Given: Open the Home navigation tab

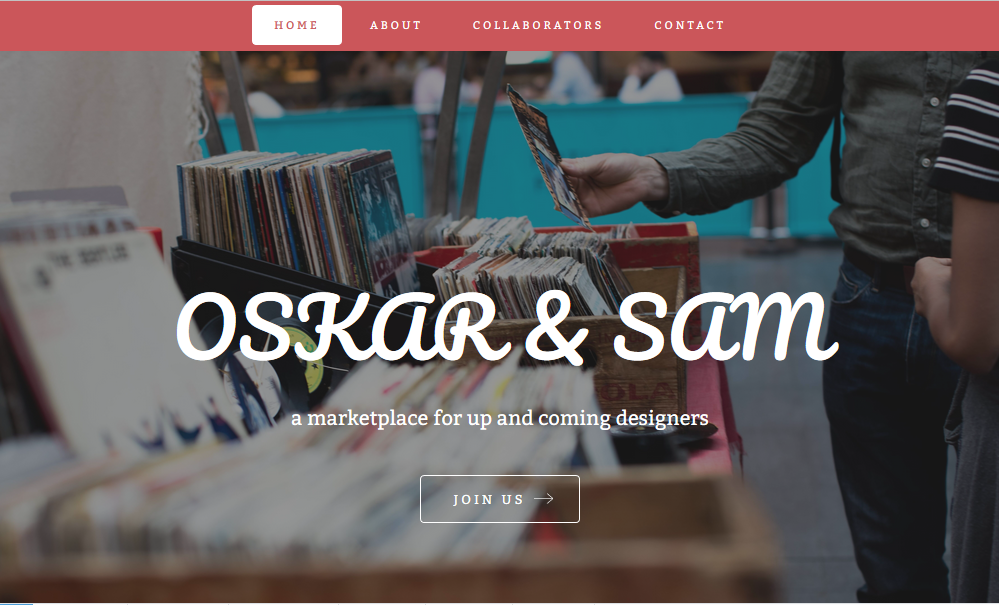Looking at the screenshot, I should pos(297,25).
